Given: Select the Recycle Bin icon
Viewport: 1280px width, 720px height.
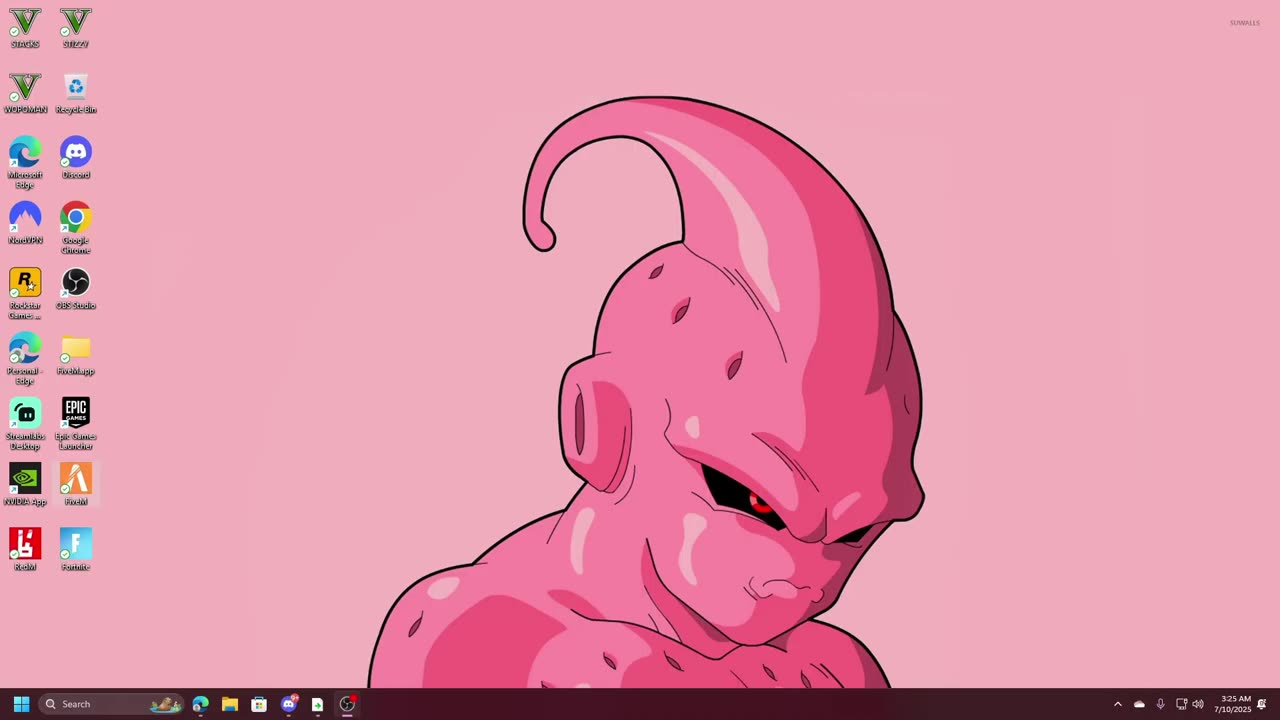Looking at the screenshot, I should (x=75, y=93).
